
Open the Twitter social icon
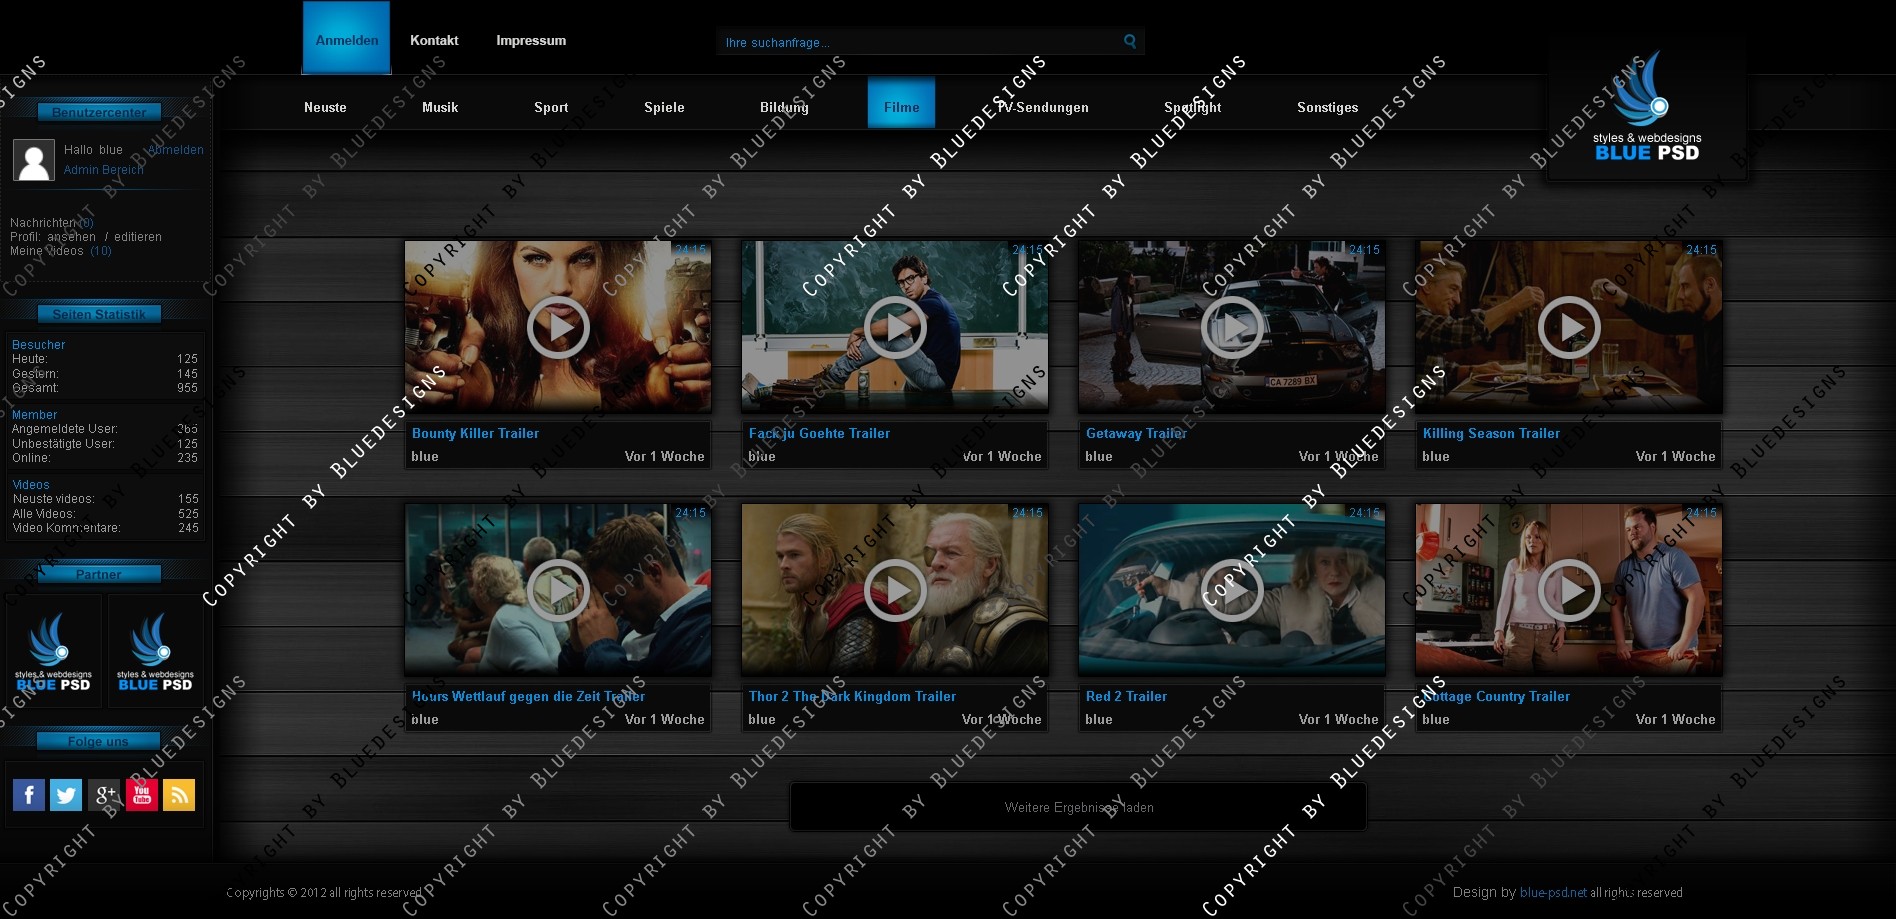click(x=66, y=795)
